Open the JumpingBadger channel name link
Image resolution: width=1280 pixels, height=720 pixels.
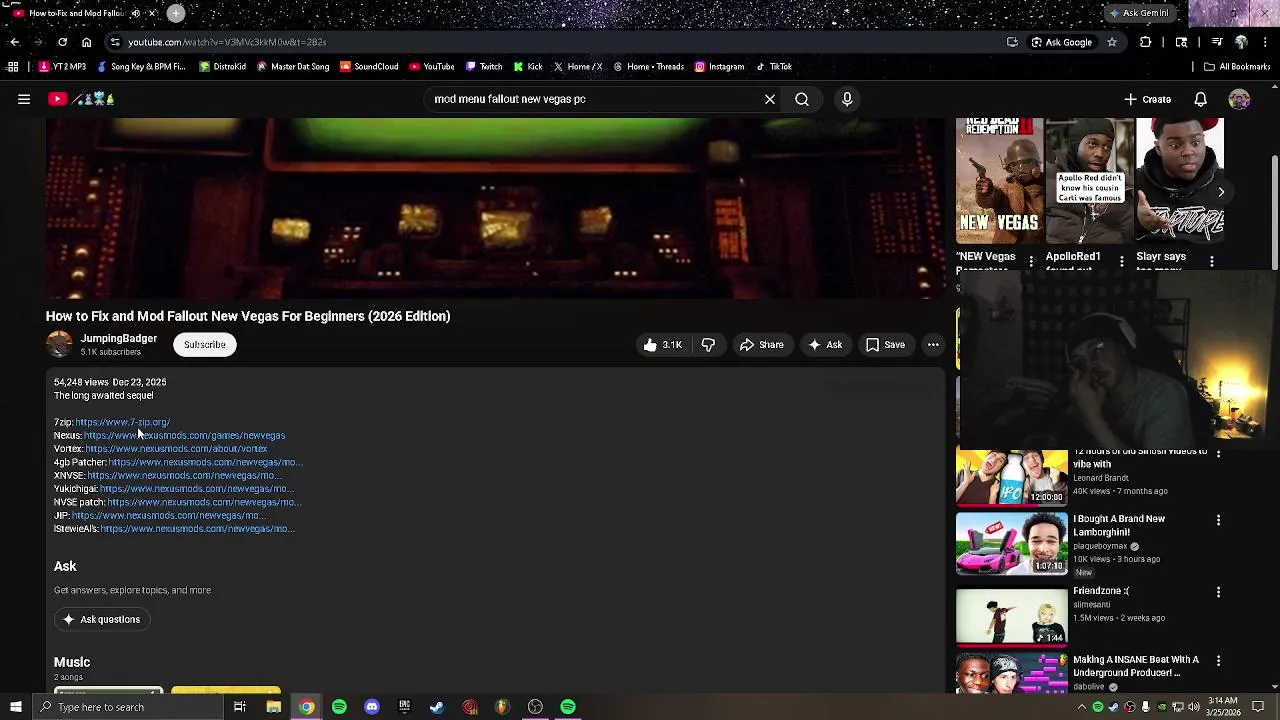(x=118, y=338)
